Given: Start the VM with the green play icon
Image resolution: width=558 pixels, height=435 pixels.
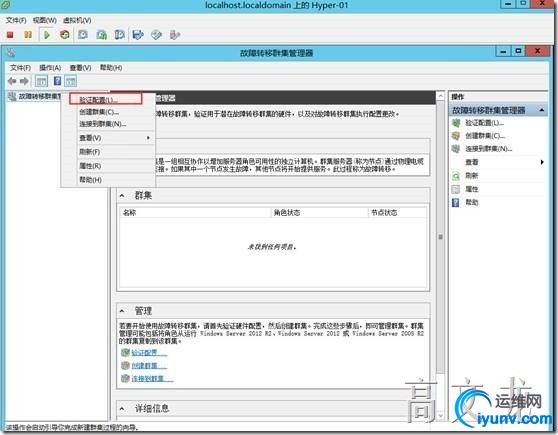Looking at the screenshot, I should tap(47, 35).
